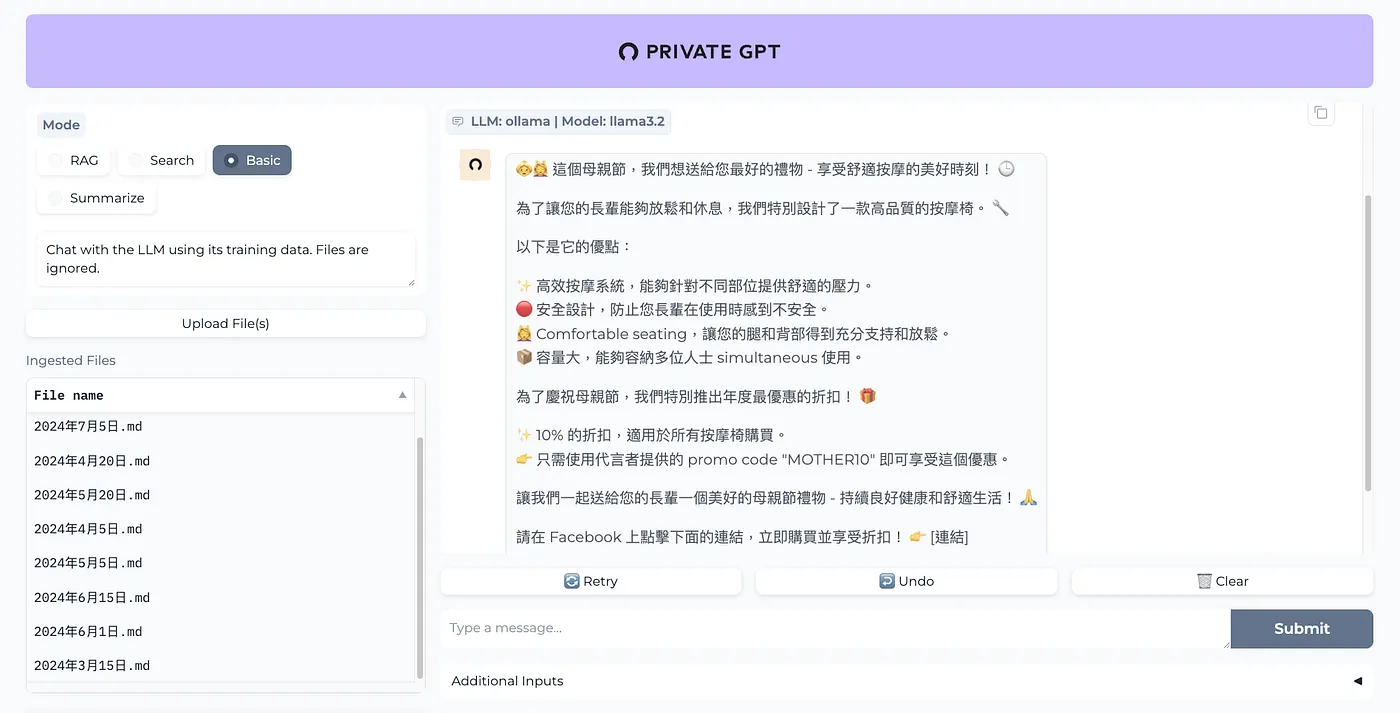This screenshot has height=713, width=1400.
Task: Click the bot avatar icon beside response
Action: [x=475, y=165]
